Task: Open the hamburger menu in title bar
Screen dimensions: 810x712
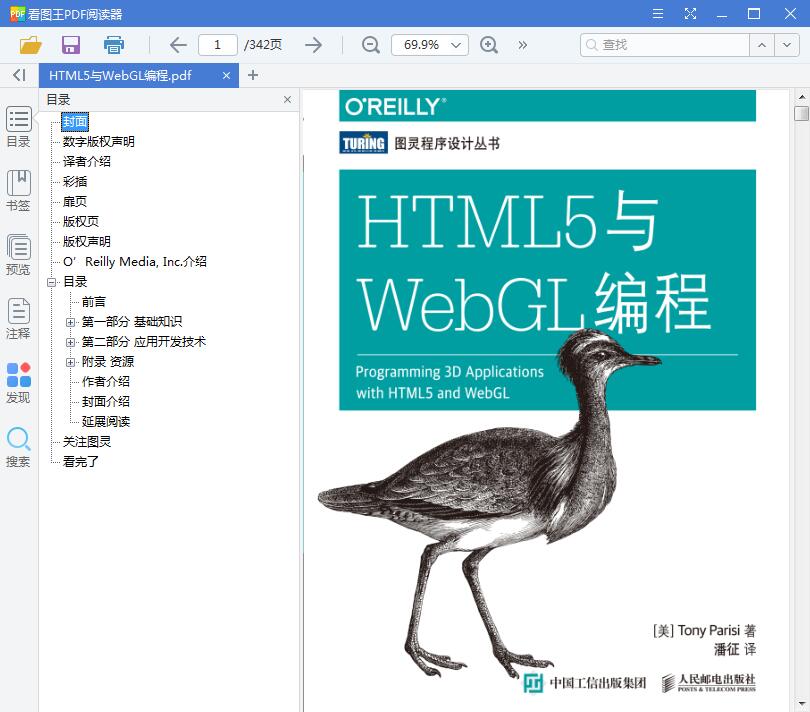Action: 657,15
